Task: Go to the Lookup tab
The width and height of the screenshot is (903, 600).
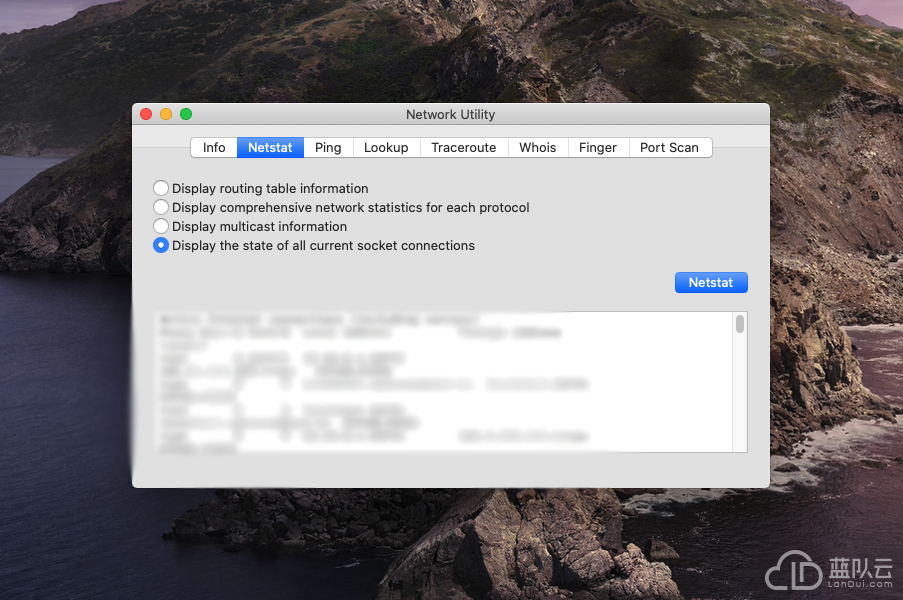Action: 386,147
